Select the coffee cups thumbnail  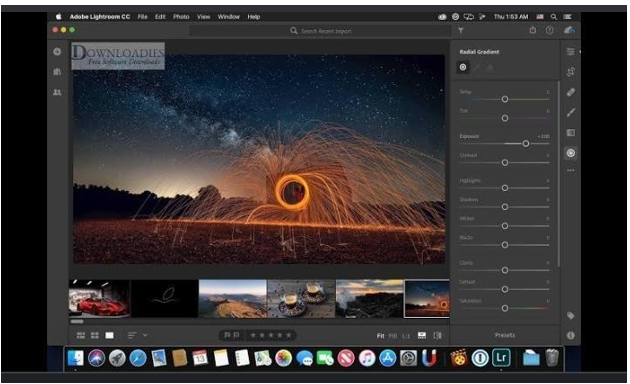tap(301, 298)
